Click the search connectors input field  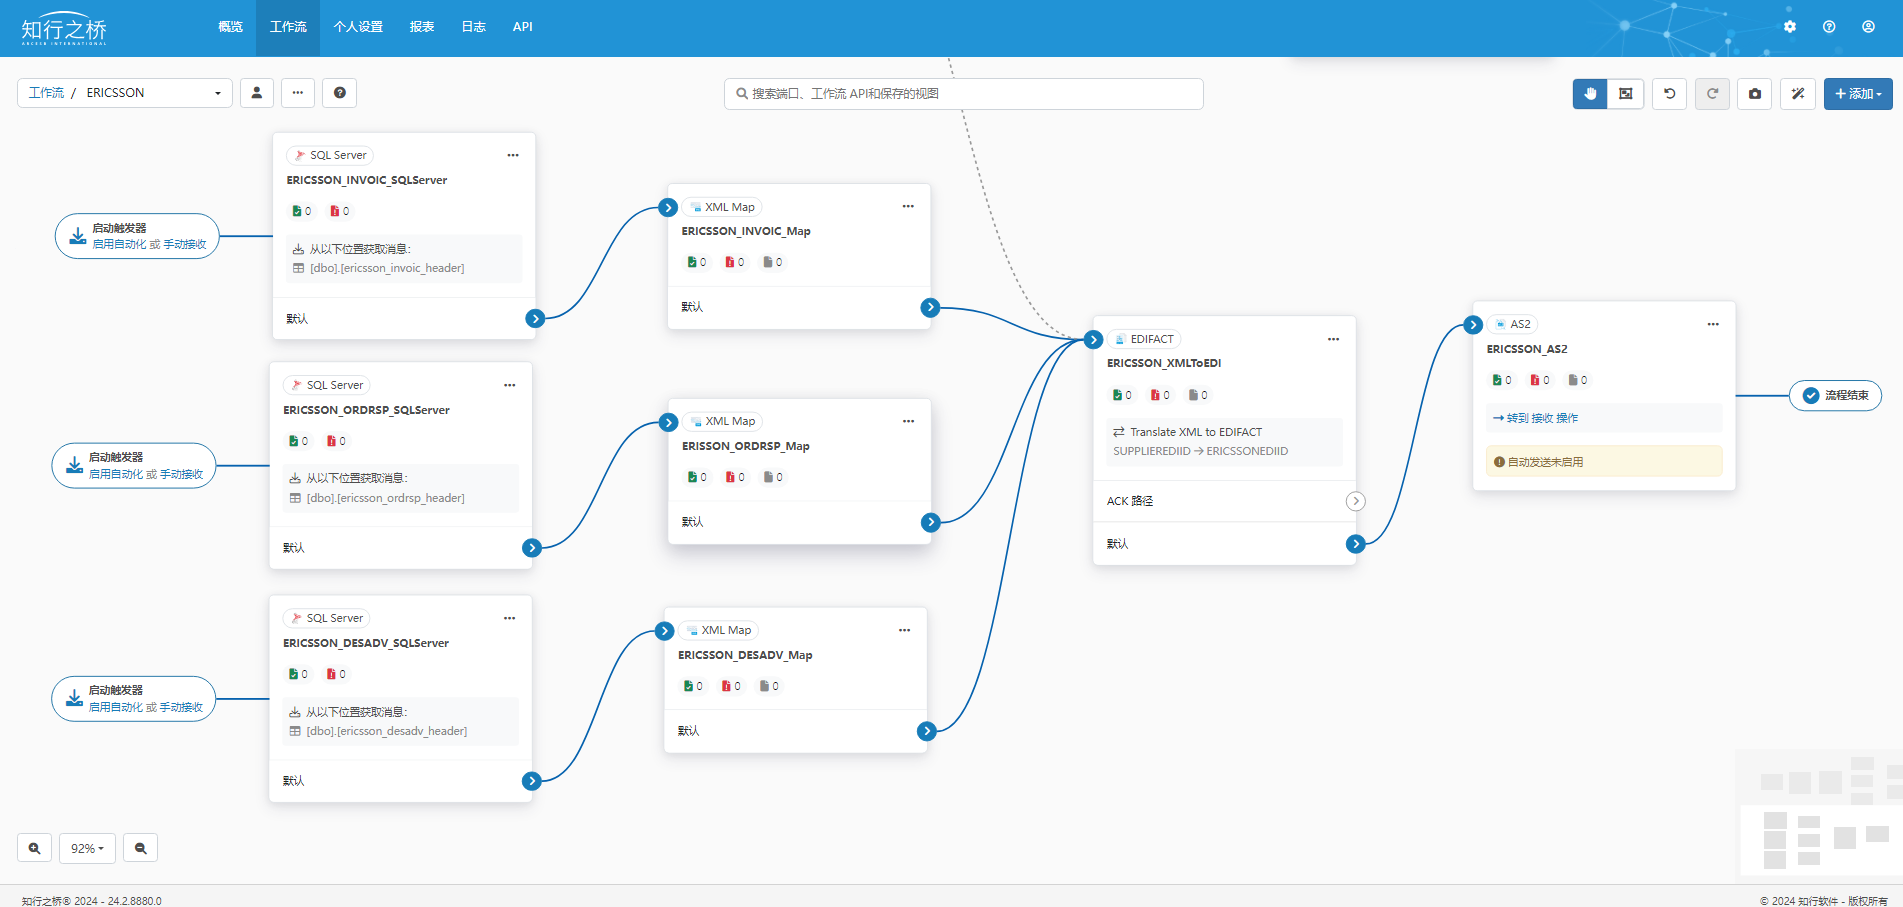(963, 93)
